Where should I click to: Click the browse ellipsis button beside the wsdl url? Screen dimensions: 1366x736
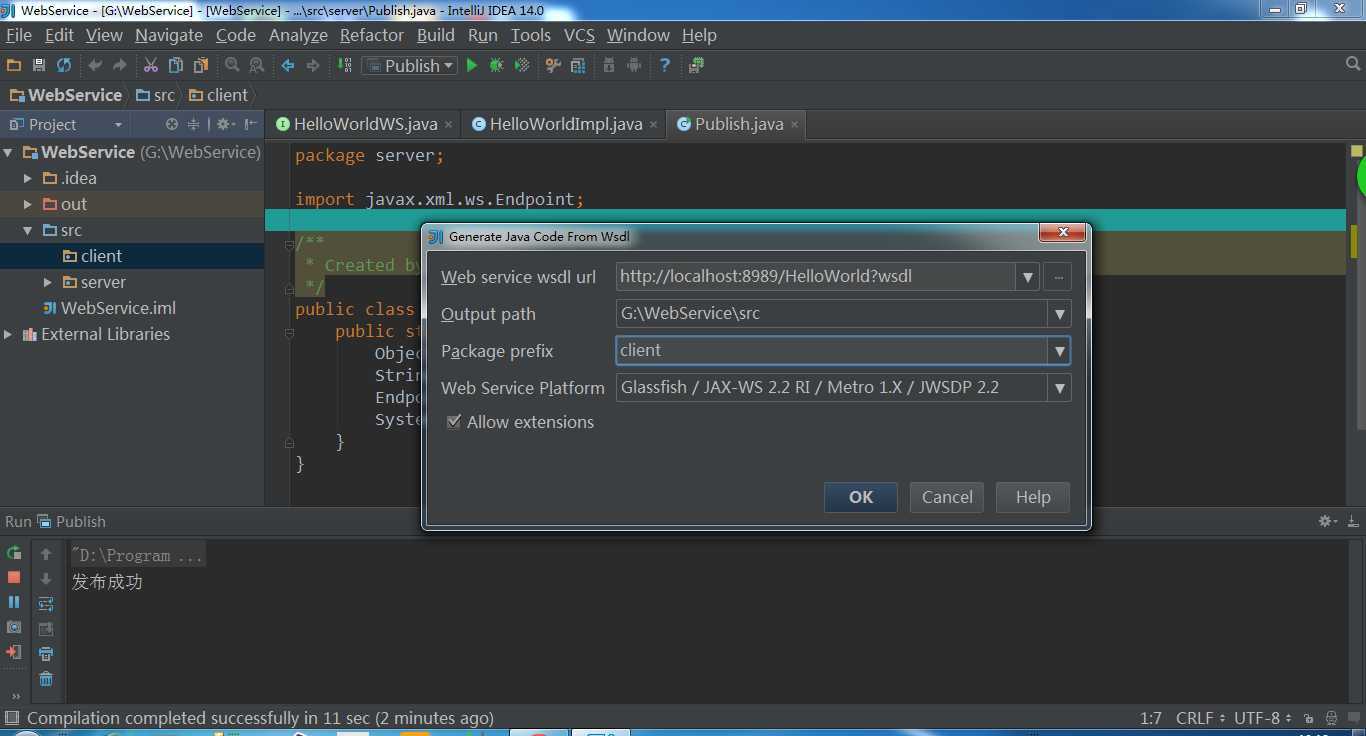tap(1057, 277)
